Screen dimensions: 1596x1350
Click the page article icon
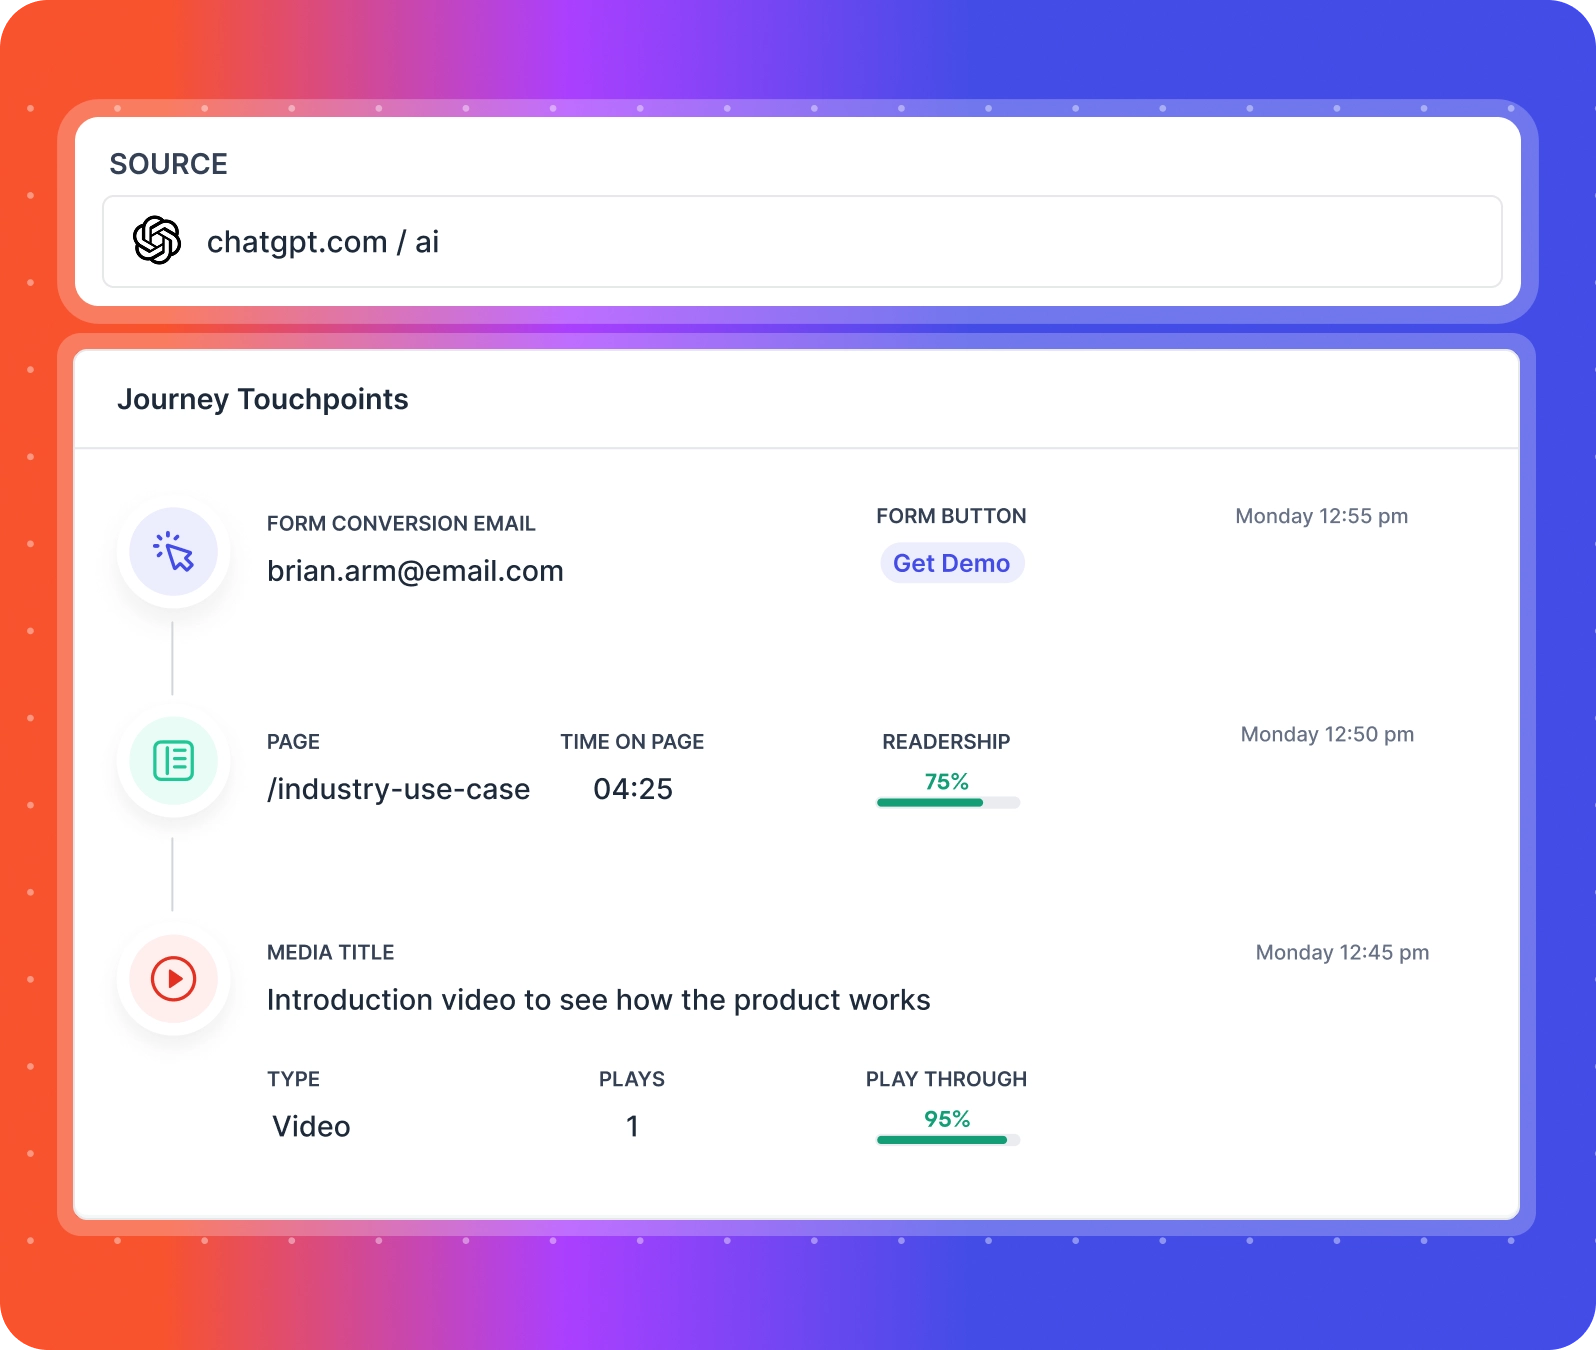[174, 761]
